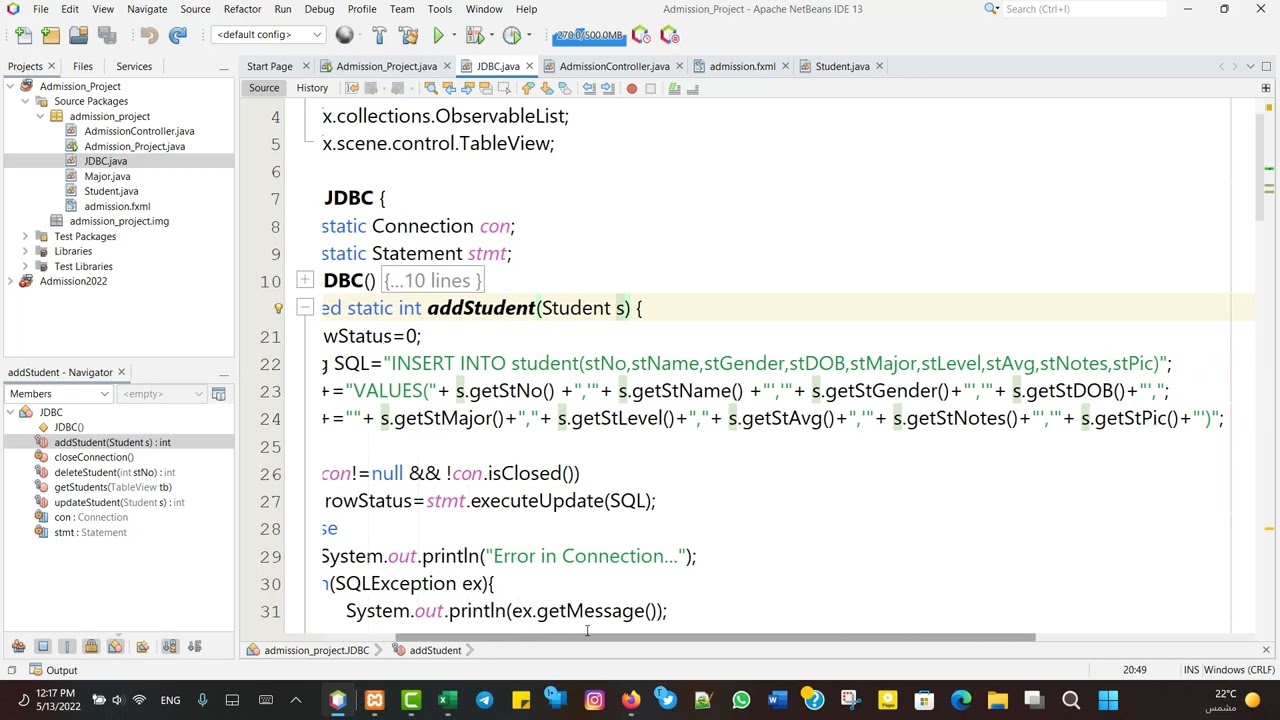The width and height of the screenshot is (1280, 720).
Task: Click the memory usage bar to run GC
Action: 589,35
